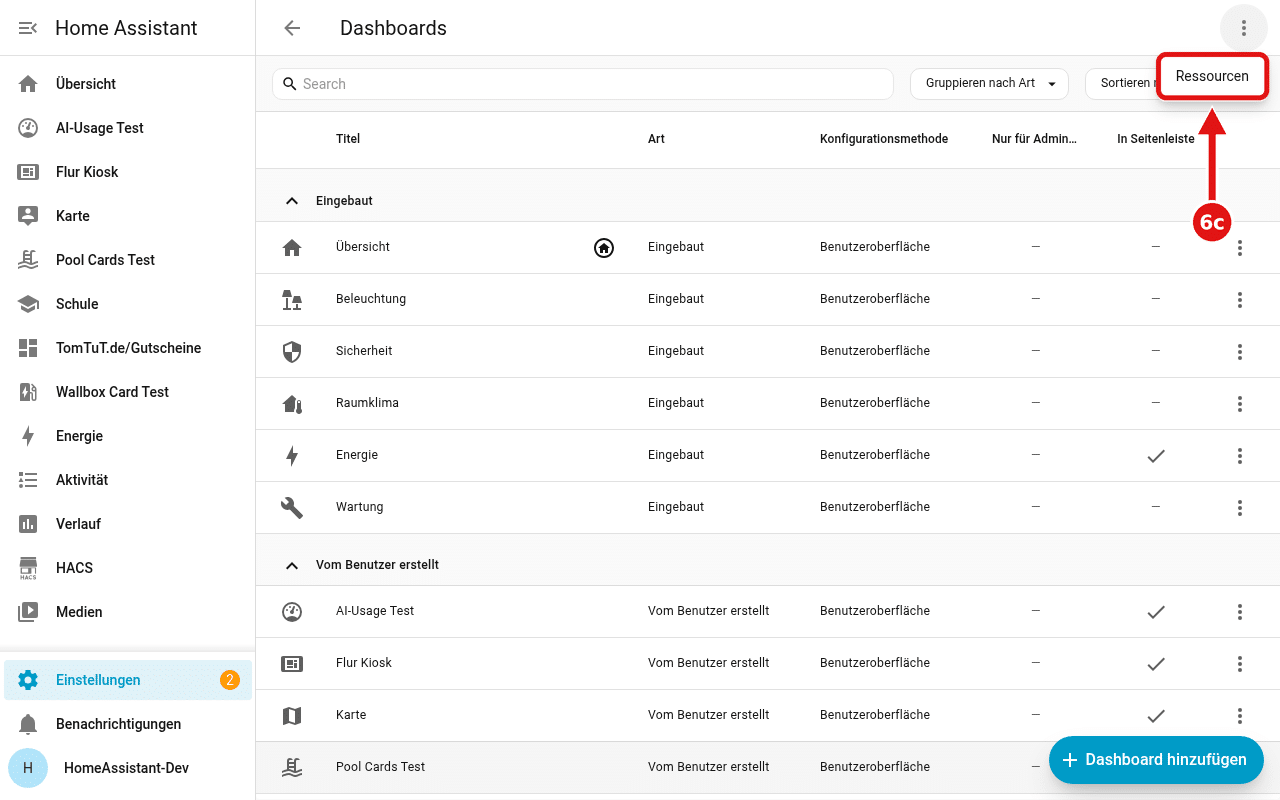This screenshot has width=1280, height=800.
Task: Open Einstellungen in the sidebar
Action: coord(128,680)
